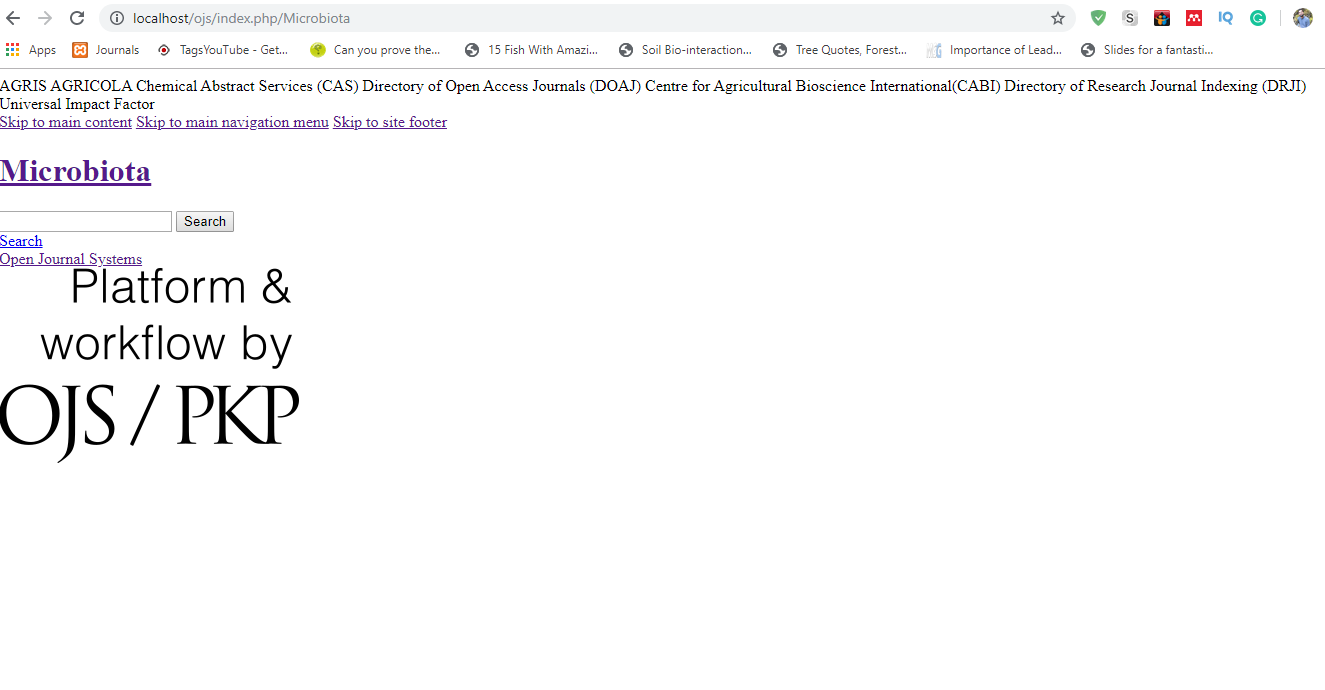Go back to the previous page
Image resolution: width=1325 pixels, height=690 pixels.
pos(13,18)
